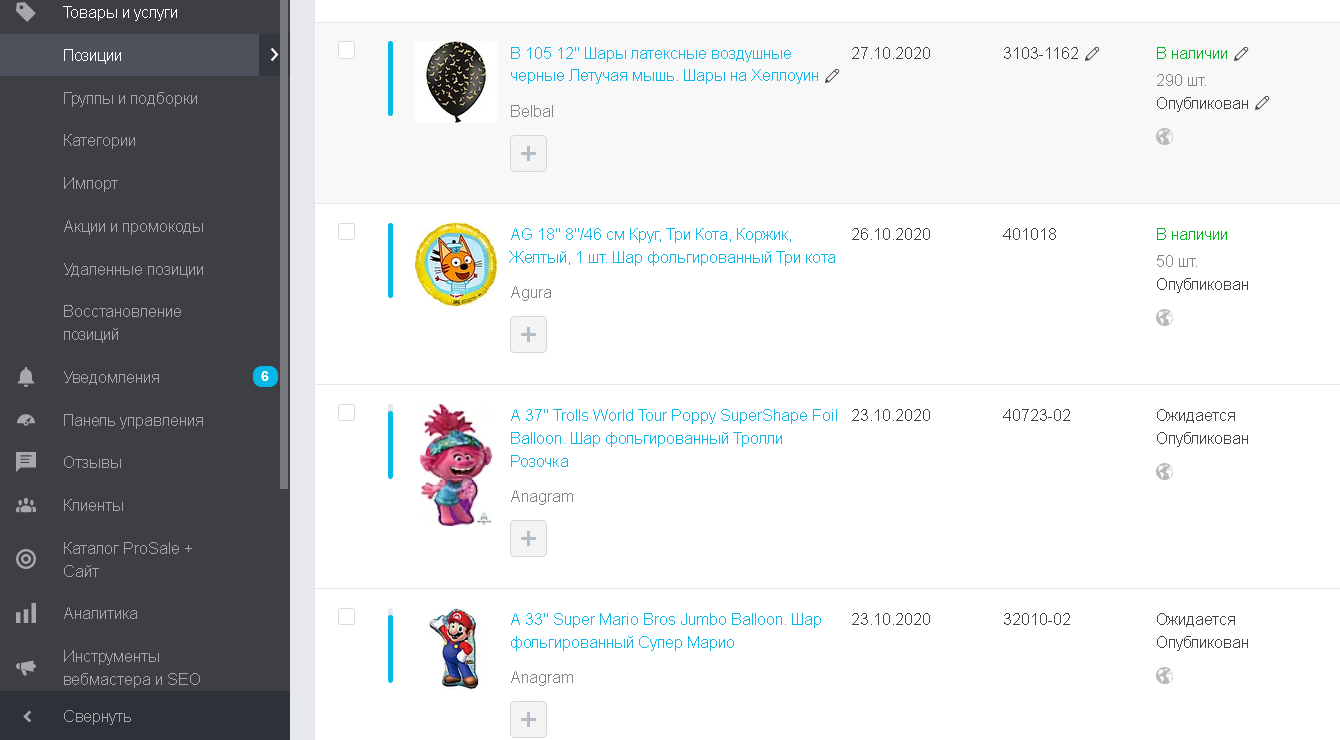Edit the Belbal balloon title via pencil icon
Image resolution: width=1340 pixels, height=740 pixels.
coord(832,76)
